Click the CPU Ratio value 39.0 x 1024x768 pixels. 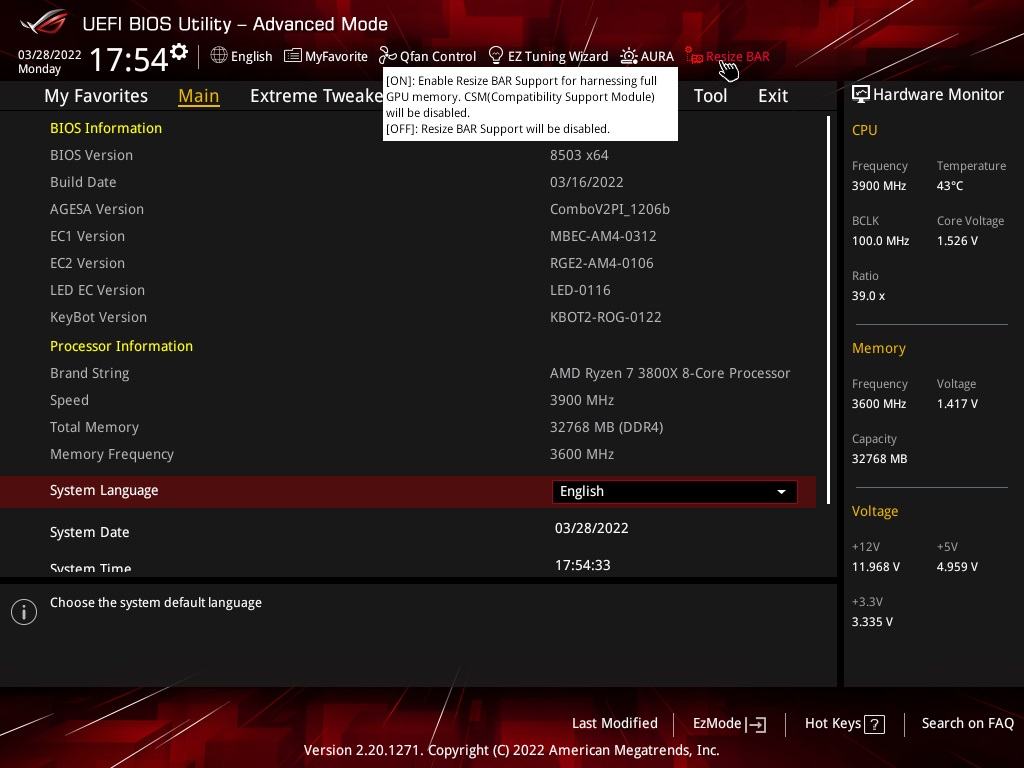tap(868, 296)
